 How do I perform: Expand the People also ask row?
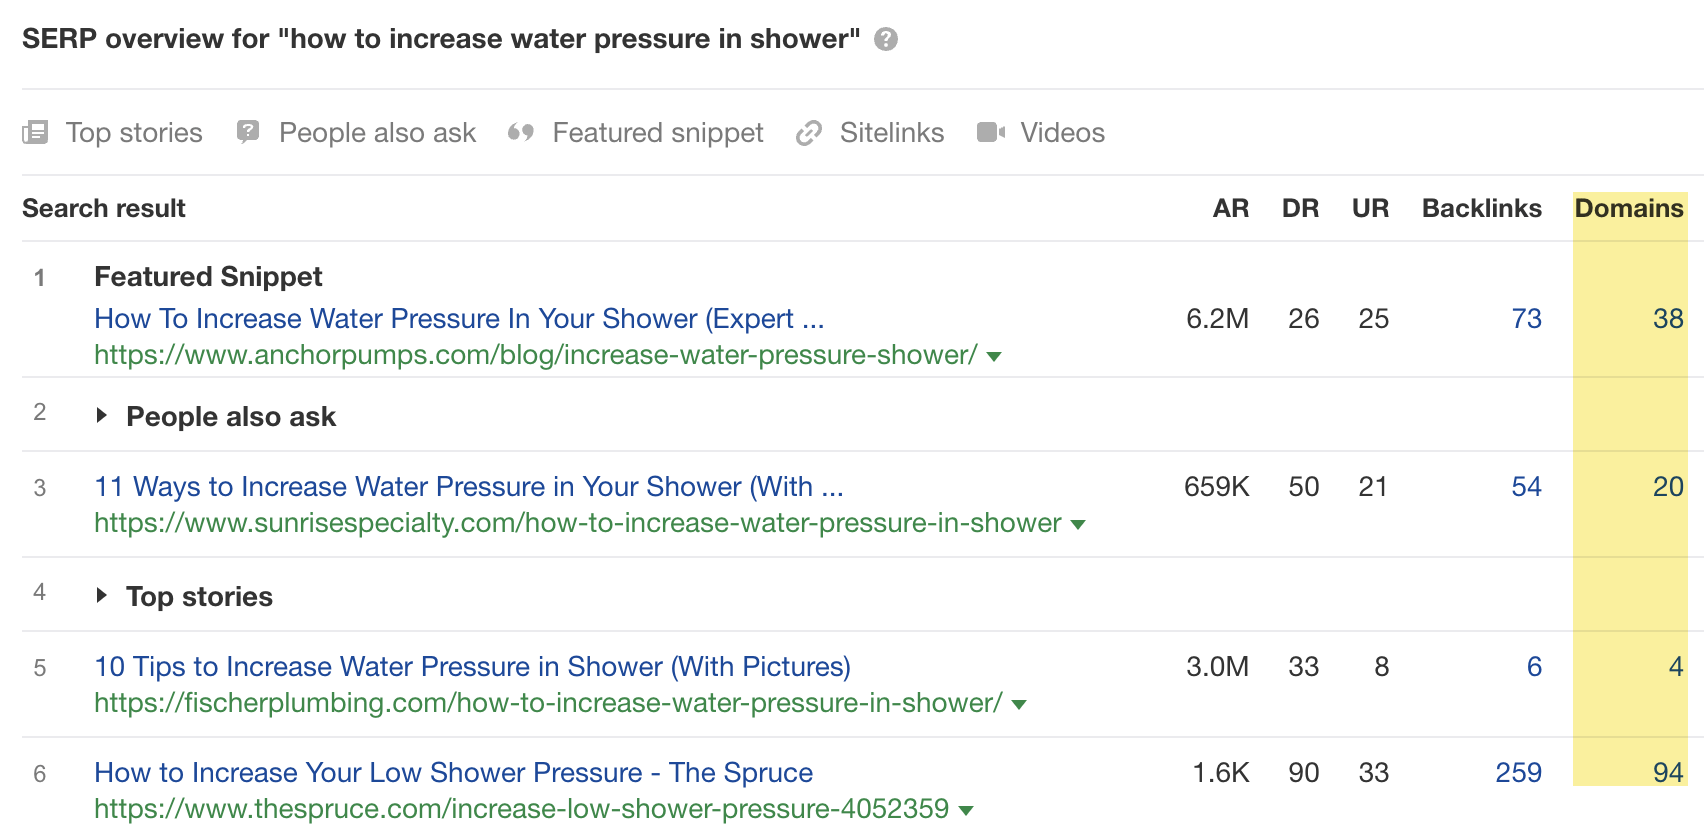pyautogui.click(x=103, y=416)
